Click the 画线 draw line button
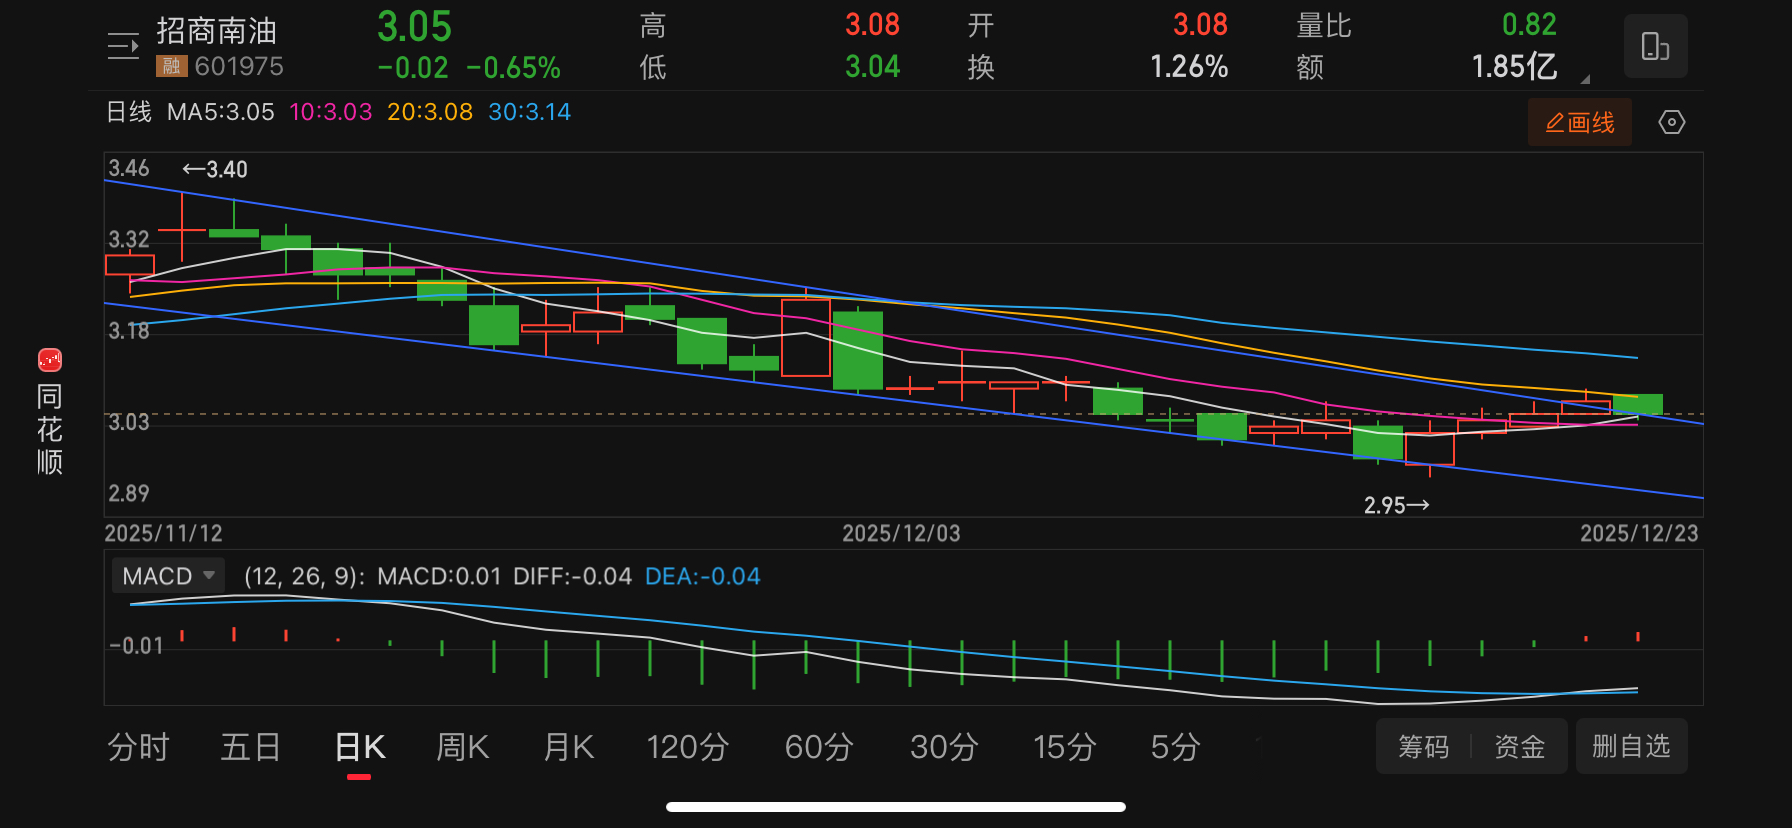 click(x=1579, y=122)
